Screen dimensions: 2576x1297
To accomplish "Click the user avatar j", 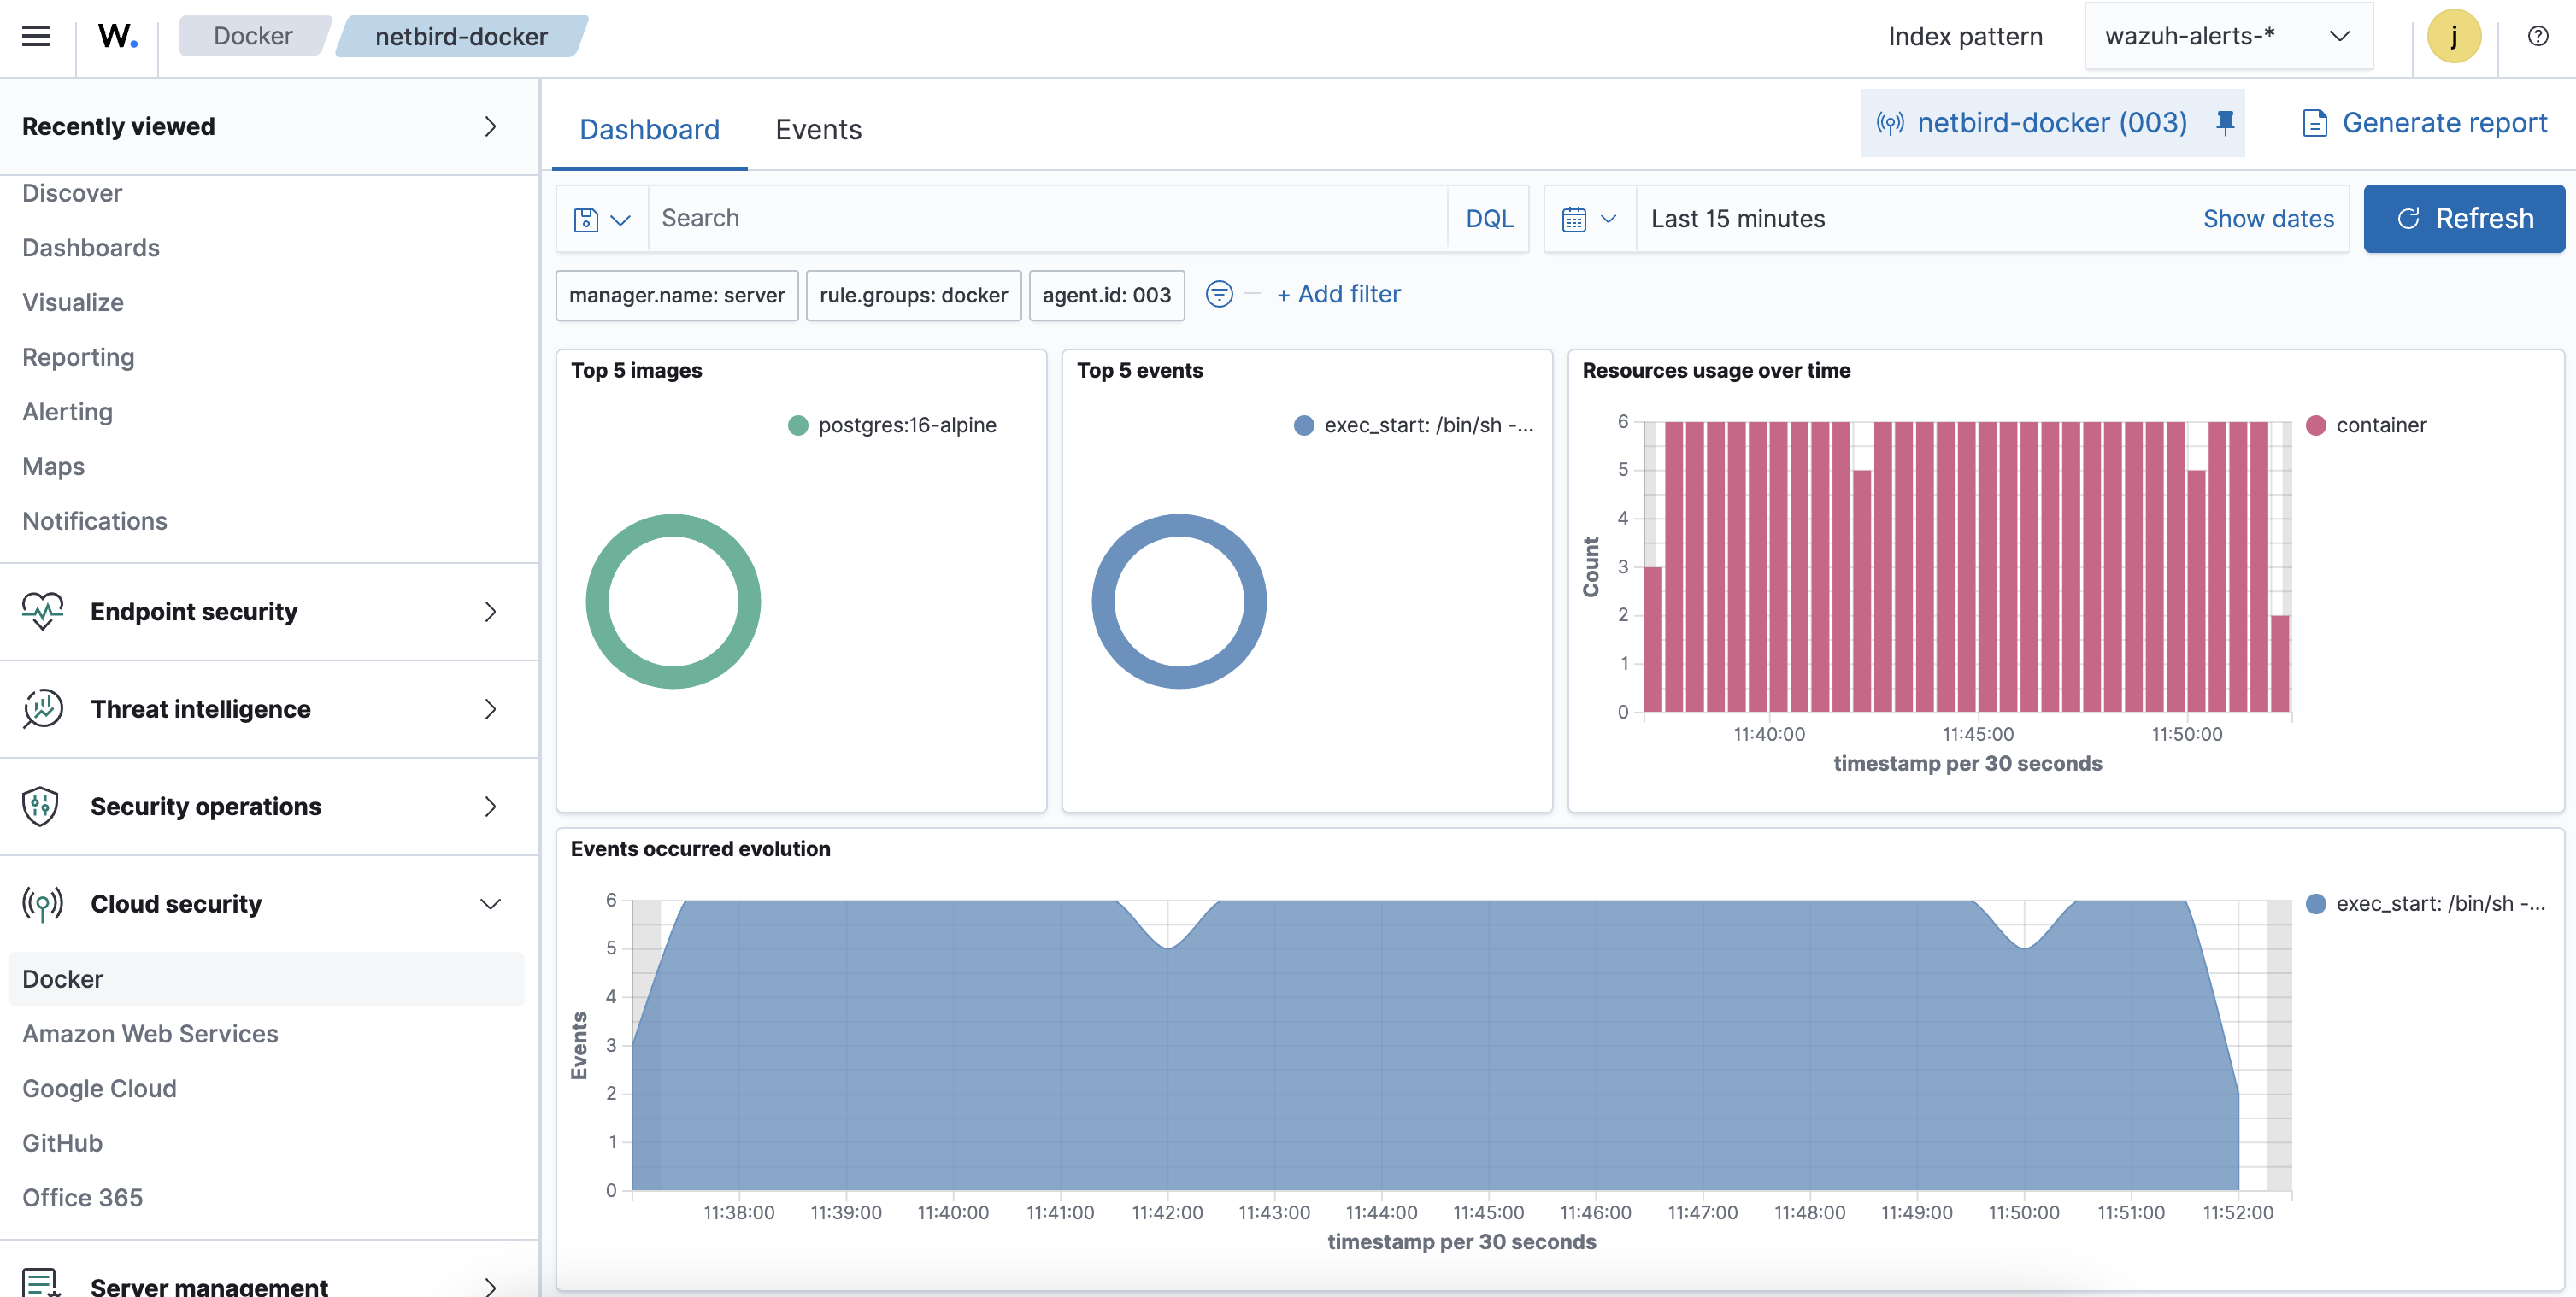I will click(x=2453, y=36).
